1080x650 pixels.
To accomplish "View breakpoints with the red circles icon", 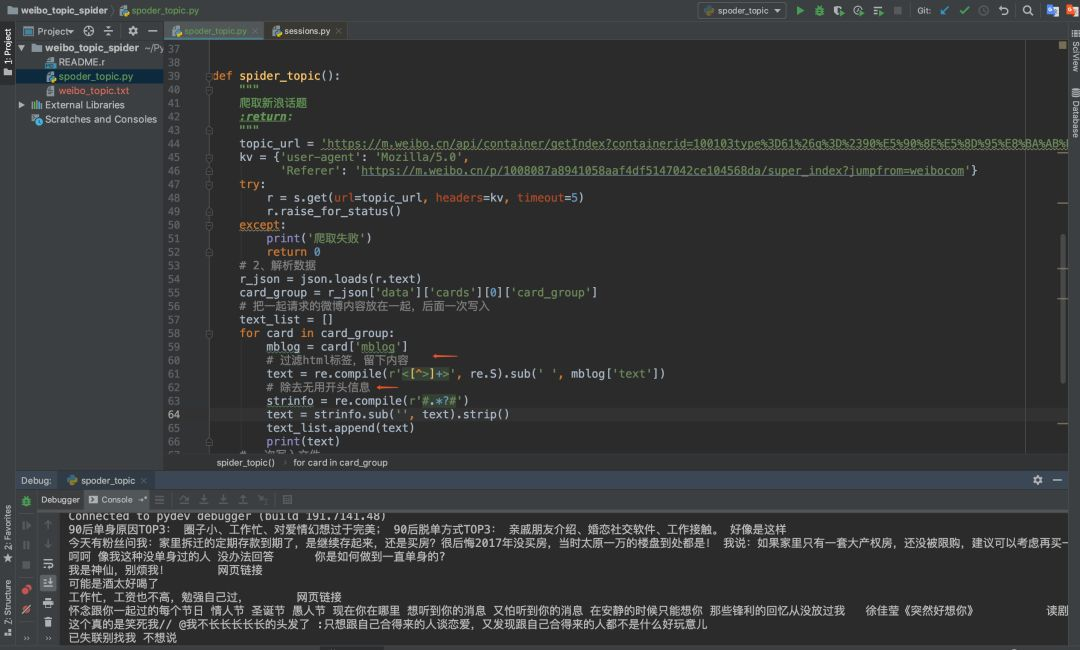I will pos(26,589).
